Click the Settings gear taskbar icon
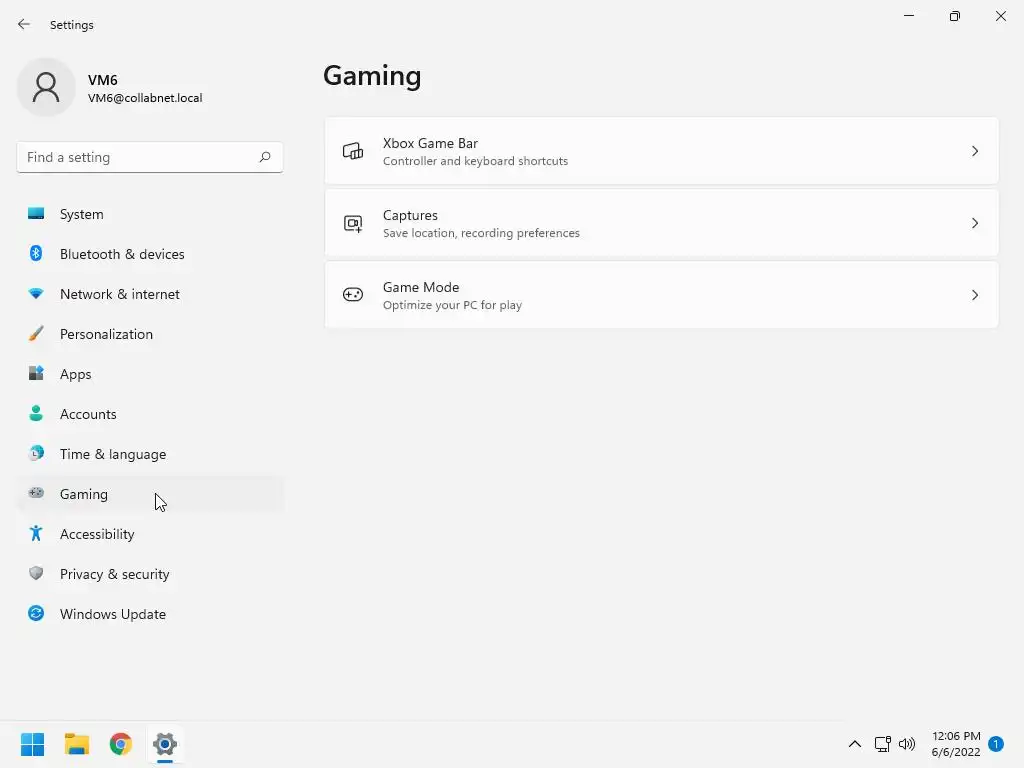 (165, 744)
